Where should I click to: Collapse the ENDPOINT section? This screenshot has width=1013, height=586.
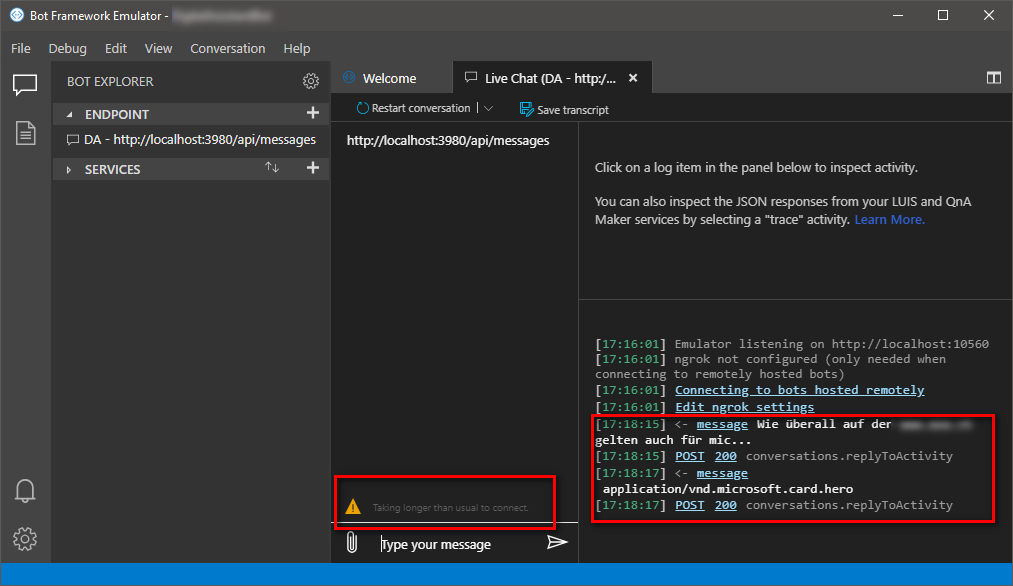(x=70, y=114)
